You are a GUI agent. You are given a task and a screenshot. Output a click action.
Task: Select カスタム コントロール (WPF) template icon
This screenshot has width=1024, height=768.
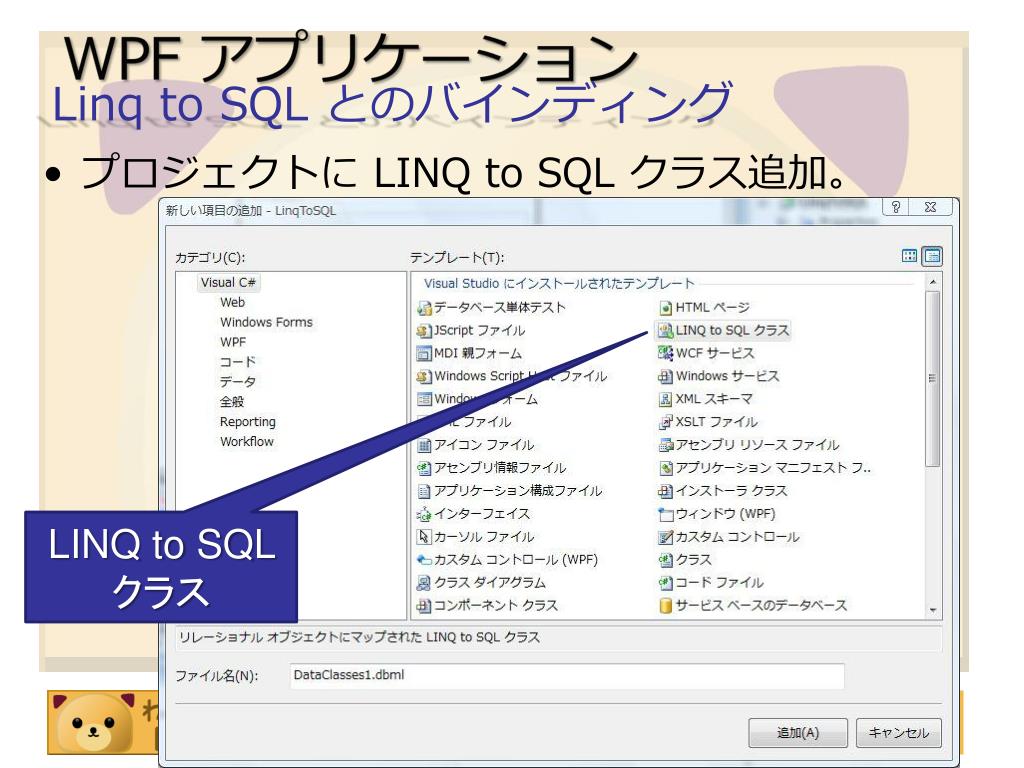424,560
